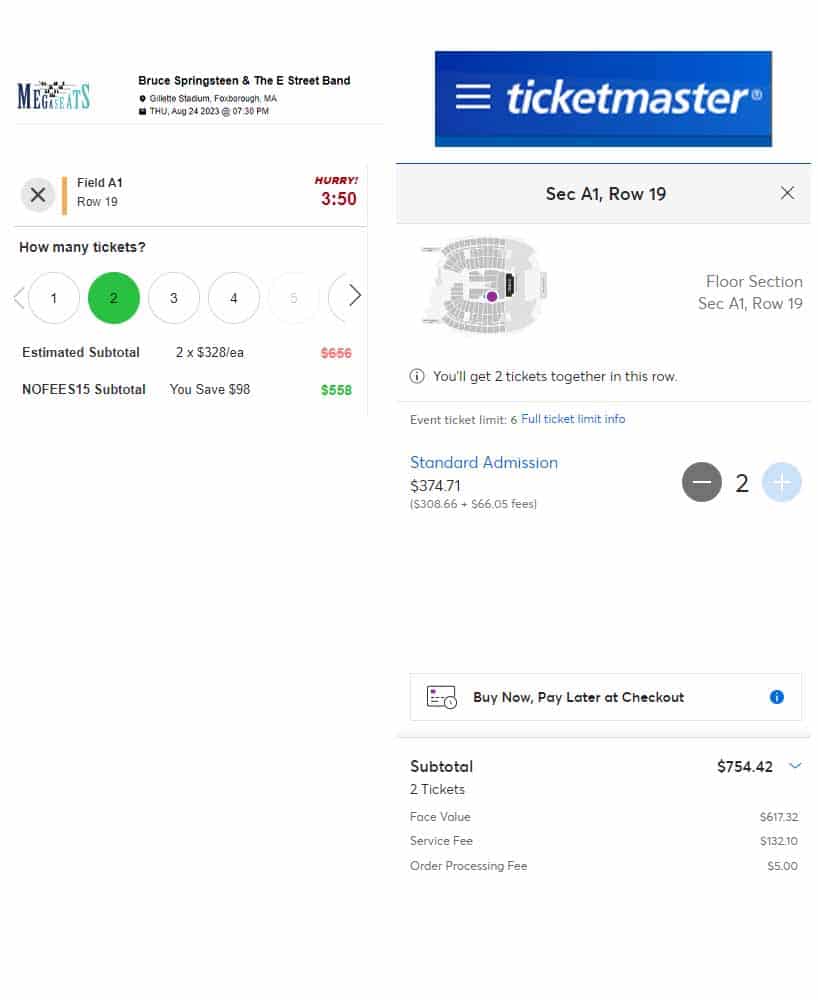Click the Buy Now Pay Later info icon
The height and width of the screenshot is (1000, 818).
(x=777, y=697)
